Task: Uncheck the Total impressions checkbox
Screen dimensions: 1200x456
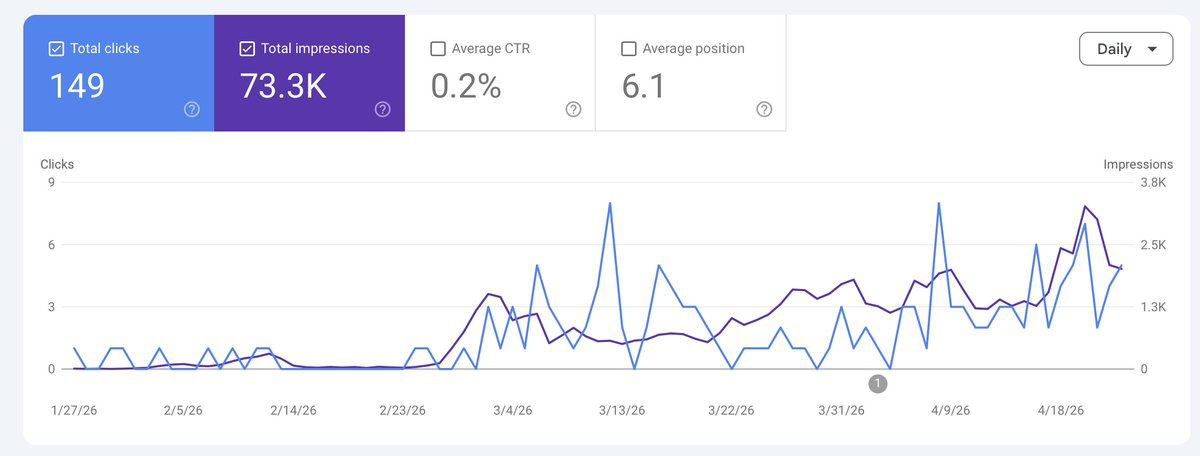Action: point(247,48)
